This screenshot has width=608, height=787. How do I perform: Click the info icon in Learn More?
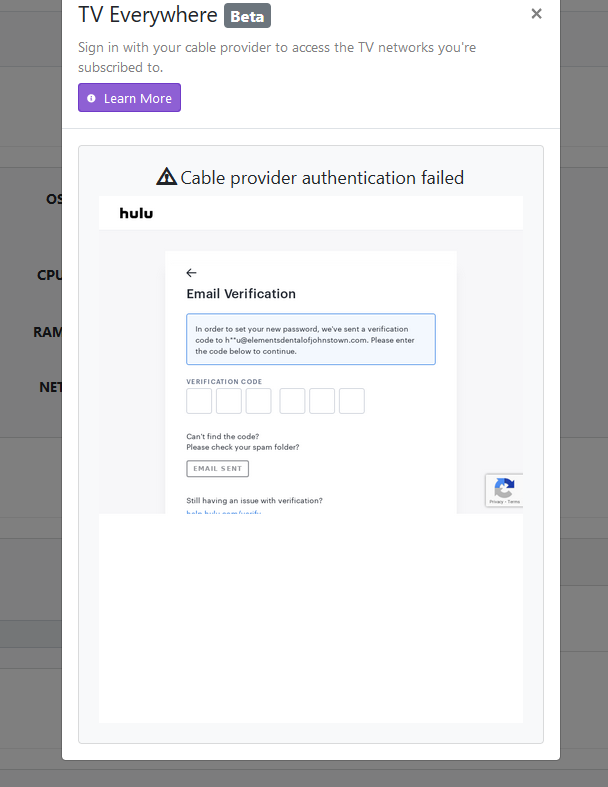92,98
